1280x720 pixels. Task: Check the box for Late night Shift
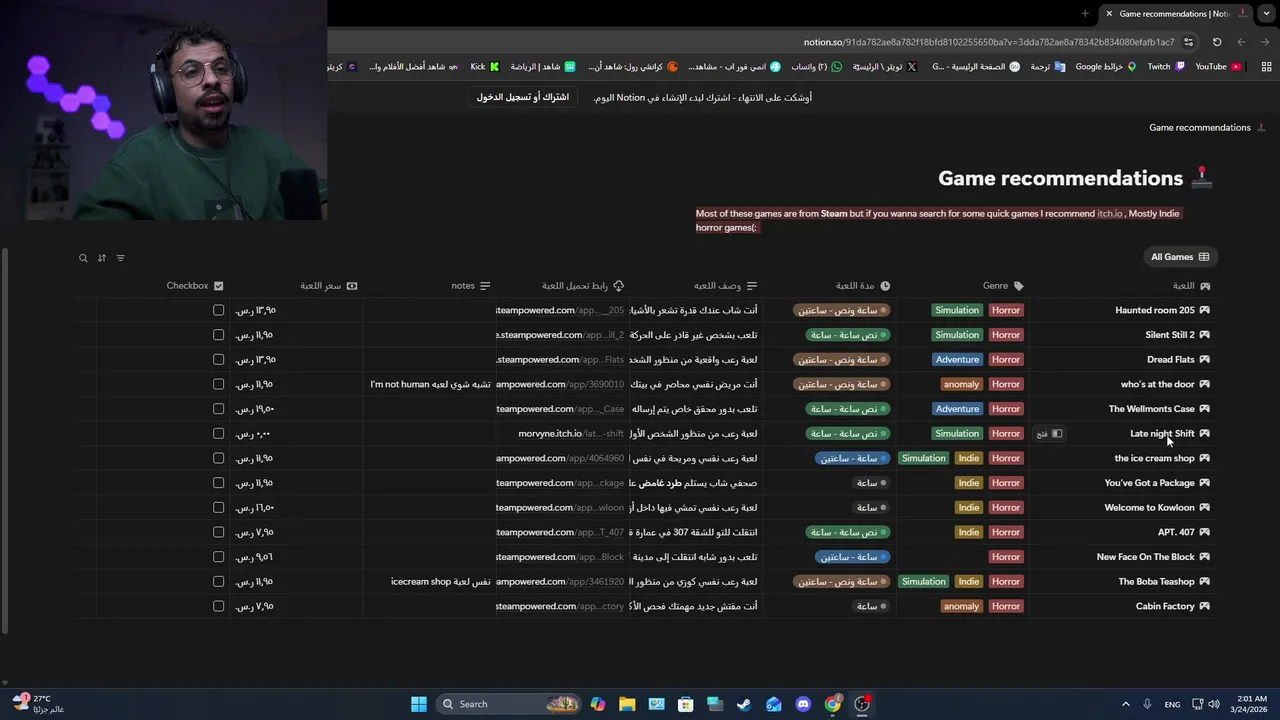[218, 434]
